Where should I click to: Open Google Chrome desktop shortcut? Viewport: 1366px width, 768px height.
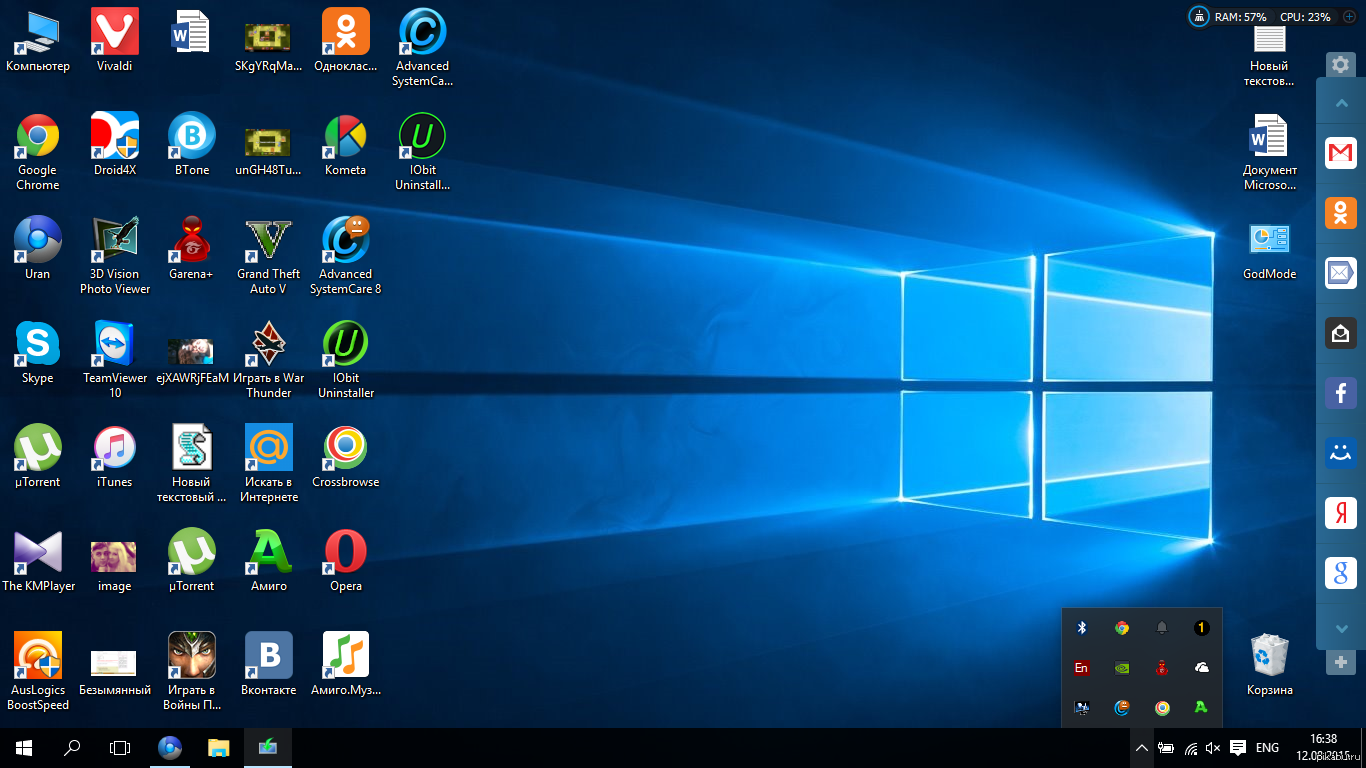click(38, 151)
